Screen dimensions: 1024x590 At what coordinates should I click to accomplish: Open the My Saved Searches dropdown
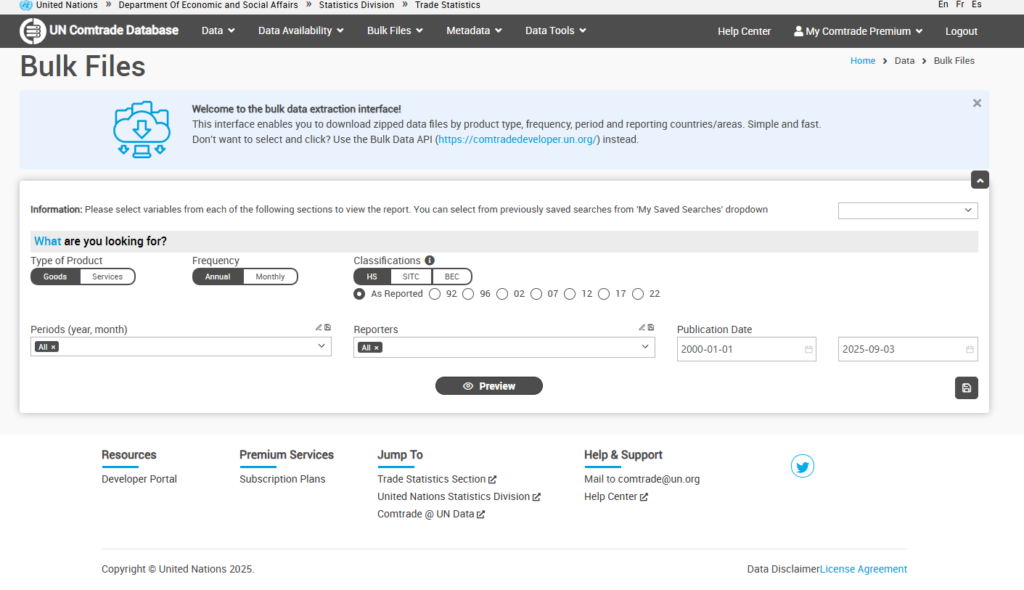[907, 210]
